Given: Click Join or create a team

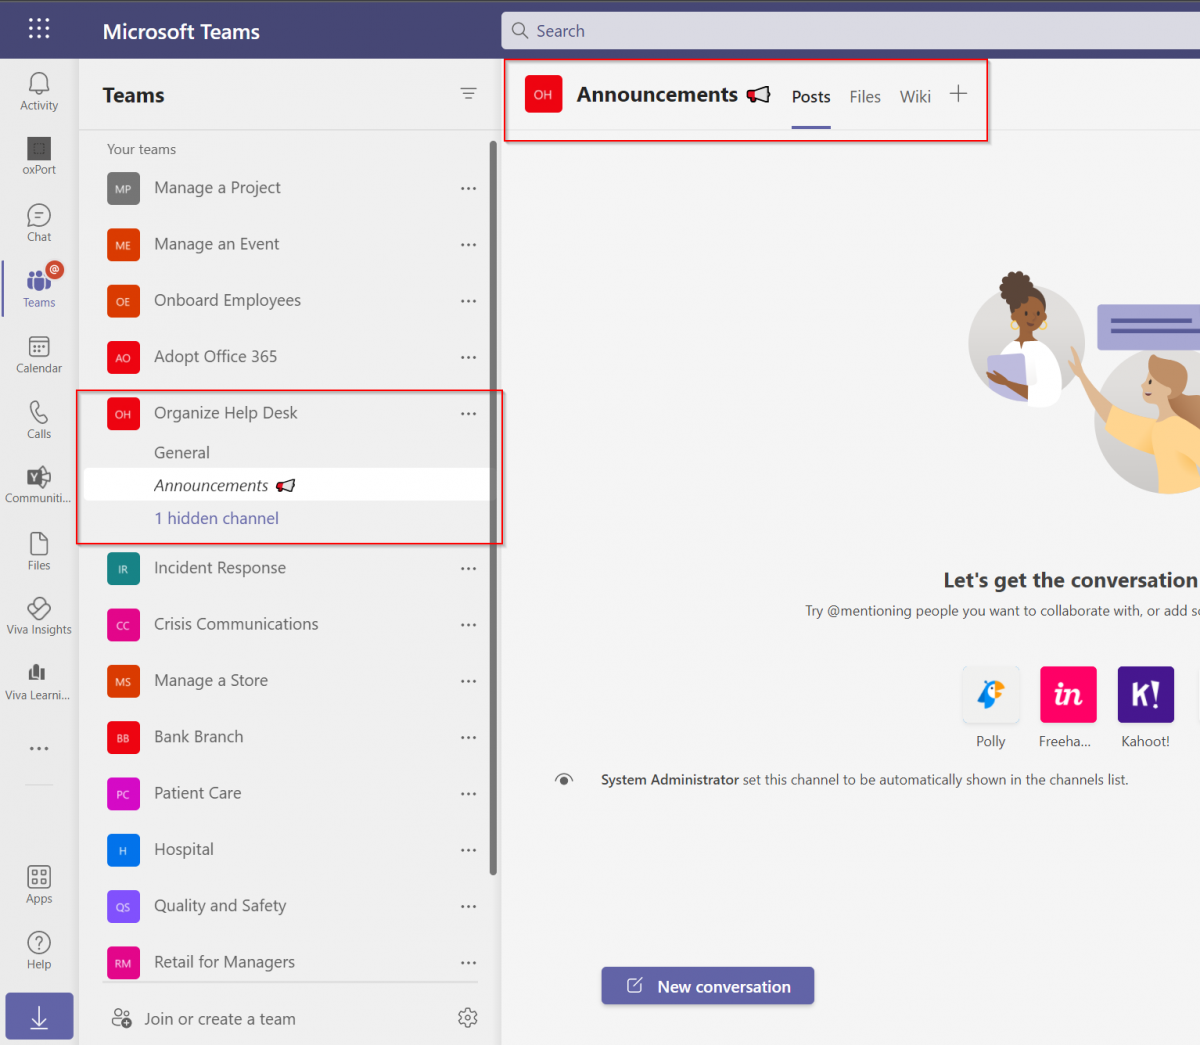Looking at the screenshot, I should [219, 1018].
